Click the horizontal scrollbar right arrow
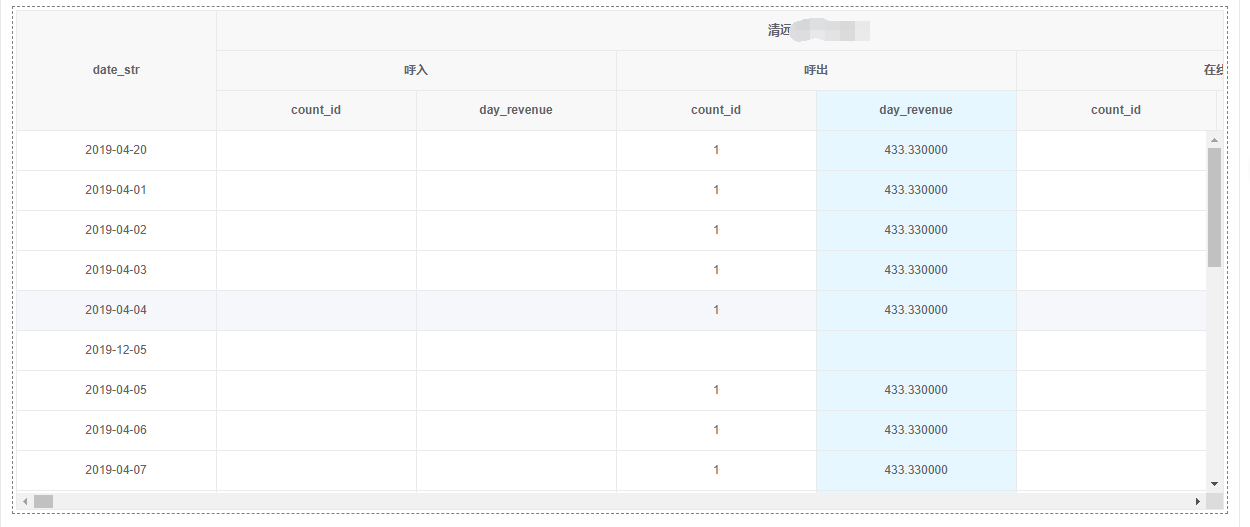This screenshot has width=1250, height=527. tap(1198, 500)
